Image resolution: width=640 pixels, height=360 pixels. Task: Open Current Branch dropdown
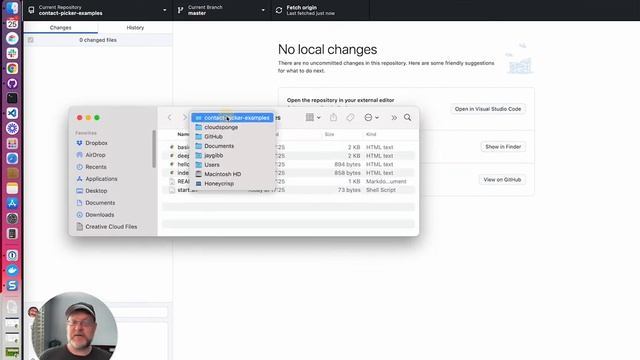point(222,10)
